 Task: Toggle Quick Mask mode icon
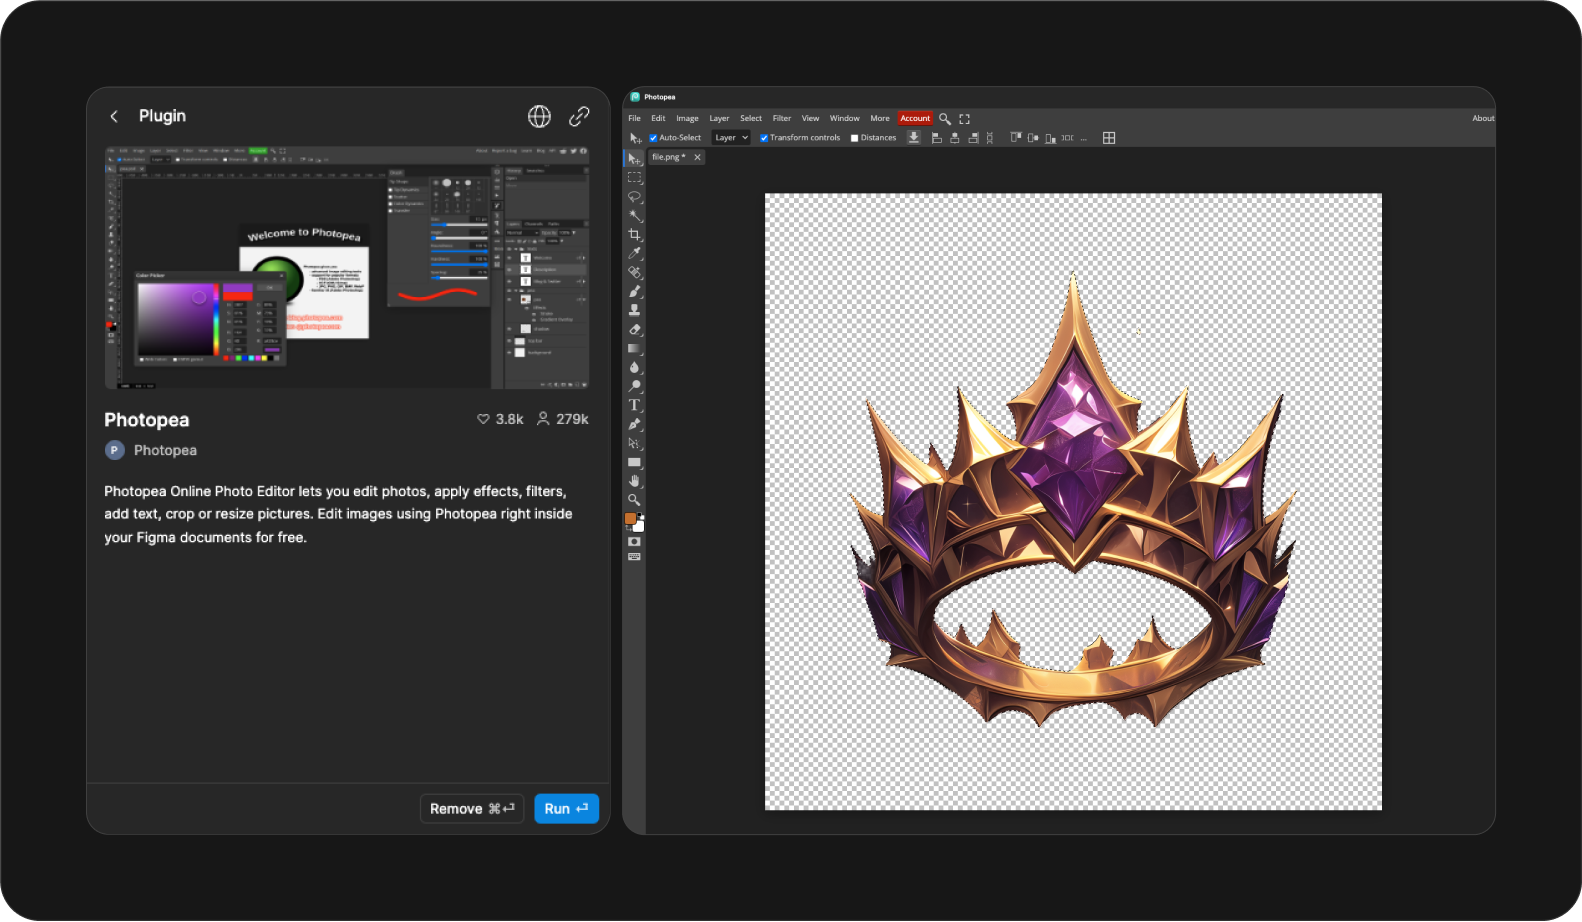634,542
